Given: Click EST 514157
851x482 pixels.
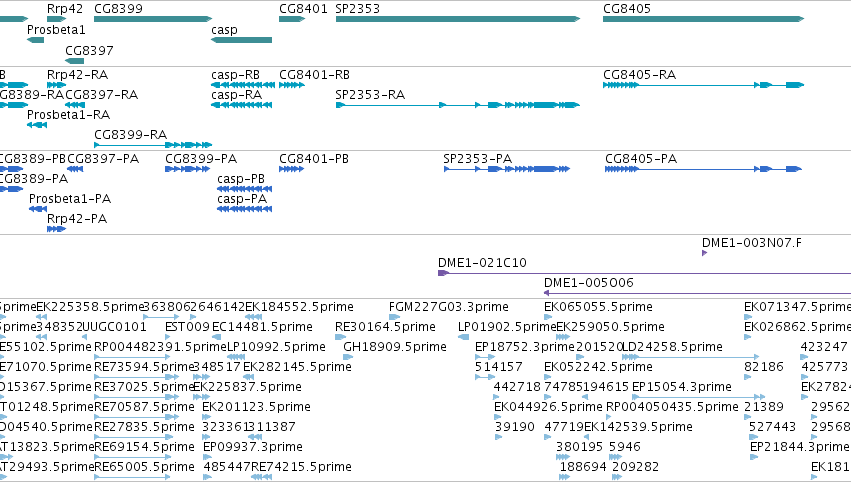Looking at the screenshot, I should coord(499,367).
